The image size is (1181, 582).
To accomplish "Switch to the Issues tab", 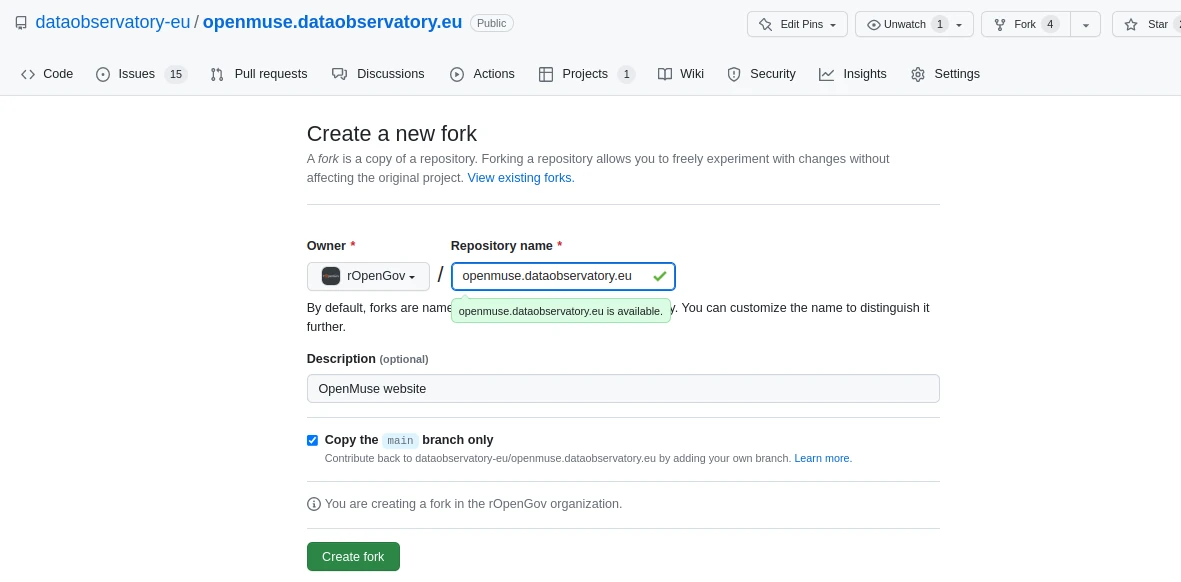I will click(140, 74).
